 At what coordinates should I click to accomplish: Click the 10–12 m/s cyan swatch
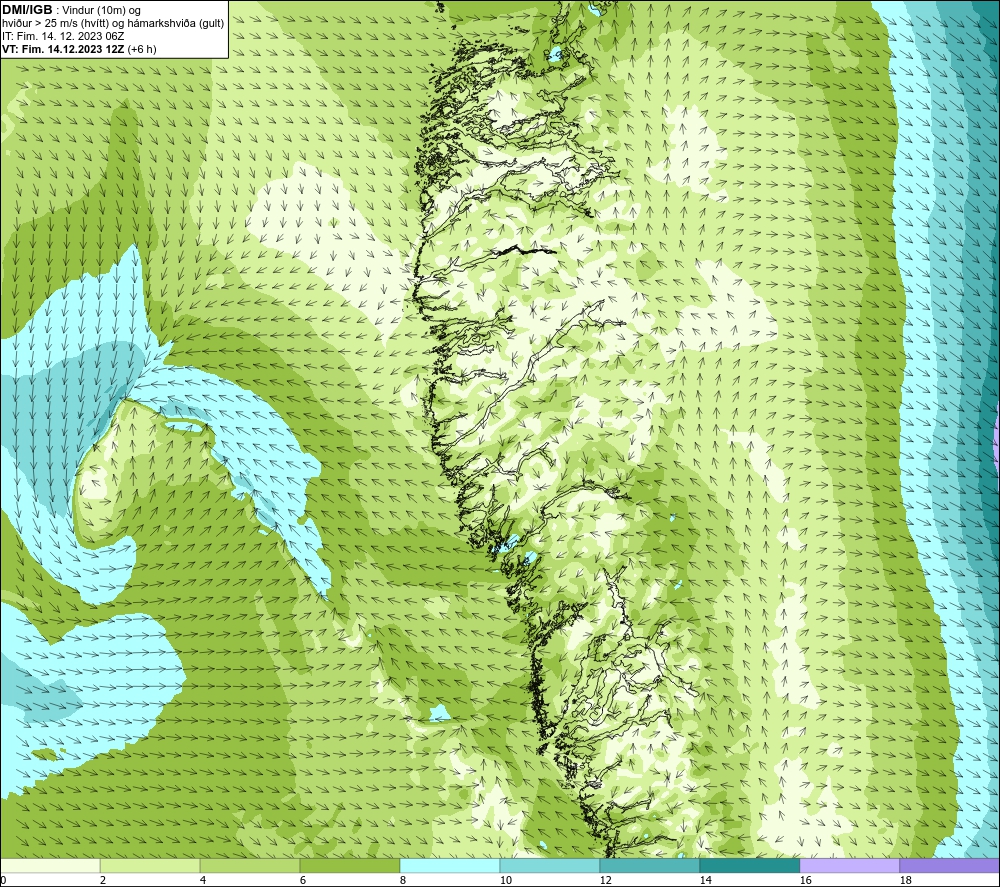(x=550, y=865)
